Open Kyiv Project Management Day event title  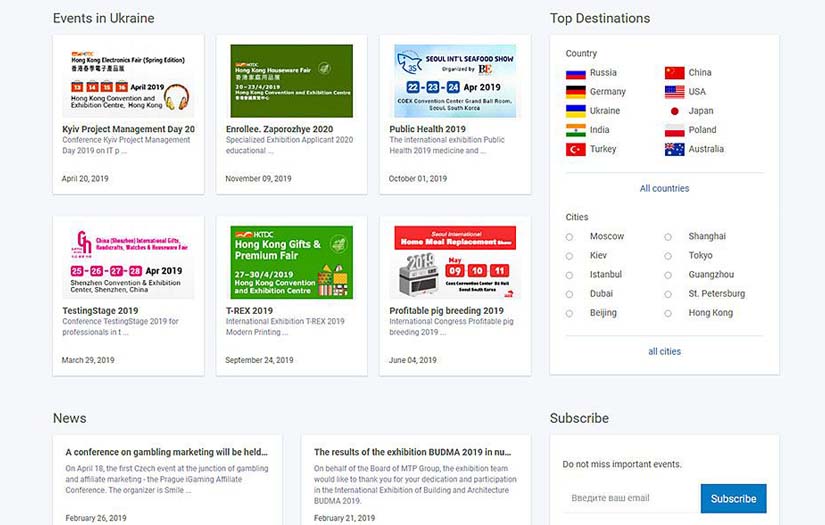[x=128, y=129]
